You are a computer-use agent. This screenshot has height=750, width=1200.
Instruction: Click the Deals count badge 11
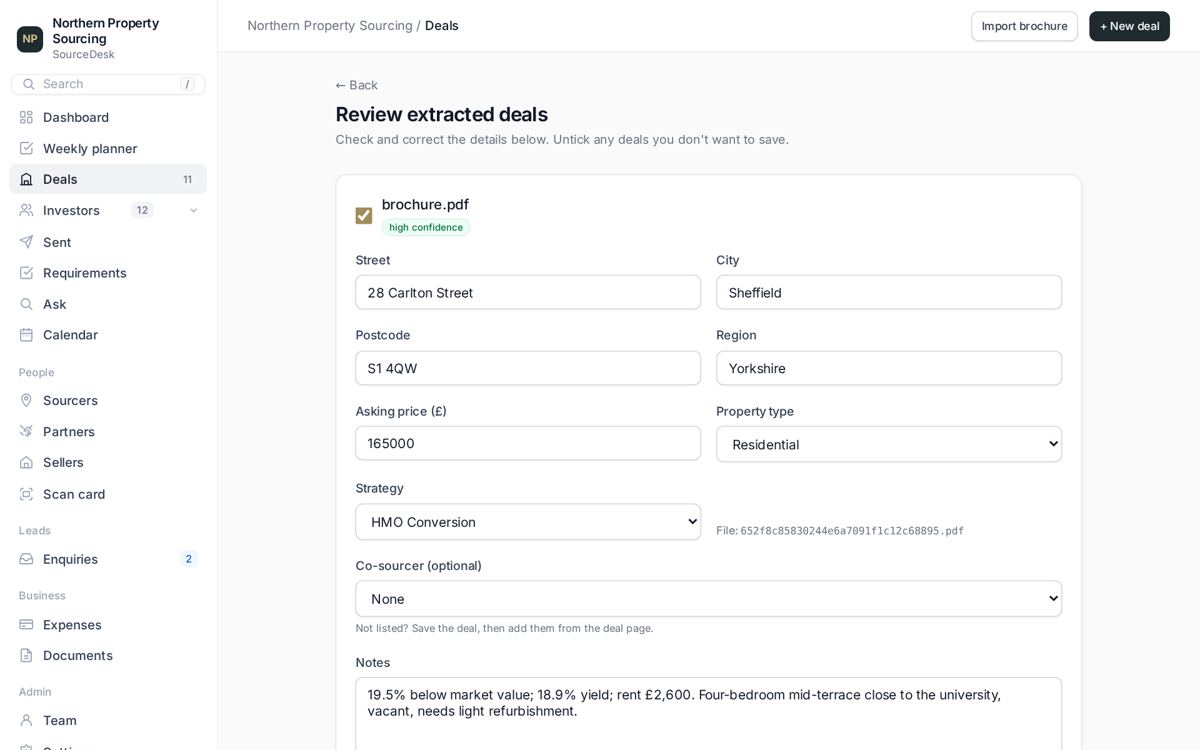click(187, 179)
